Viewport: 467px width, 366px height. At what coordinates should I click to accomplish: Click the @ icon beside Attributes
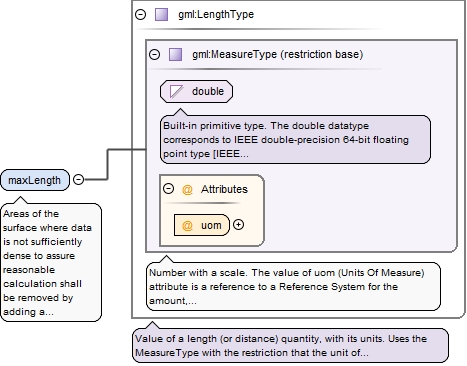(187, 189)
